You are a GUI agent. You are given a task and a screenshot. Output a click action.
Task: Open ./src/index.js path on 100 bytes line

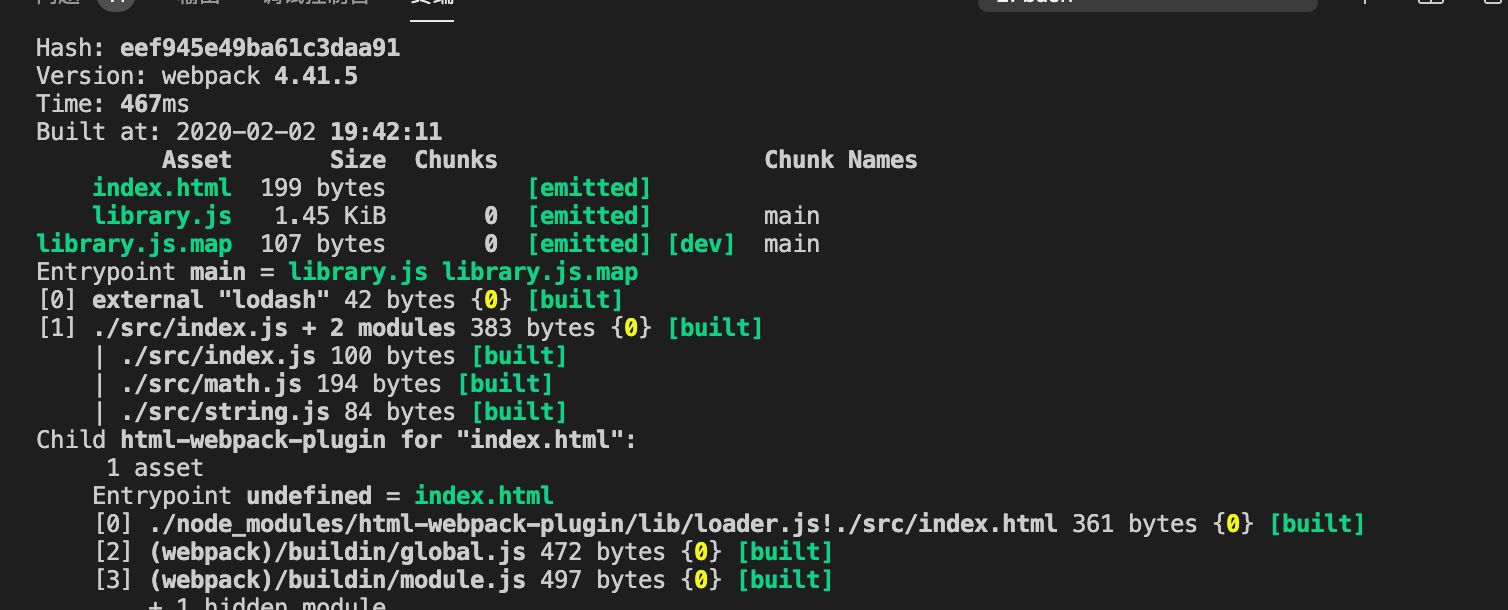(219, 356)
